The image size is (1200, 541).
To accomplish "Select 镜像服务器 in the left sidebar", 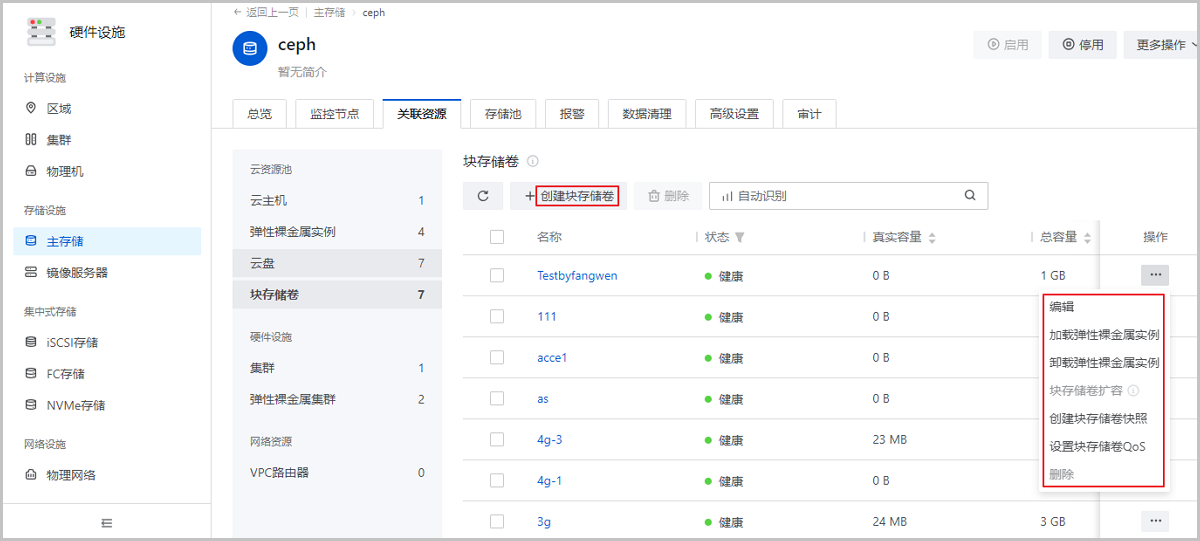I will pyautogui.click(x=77, y=272).
